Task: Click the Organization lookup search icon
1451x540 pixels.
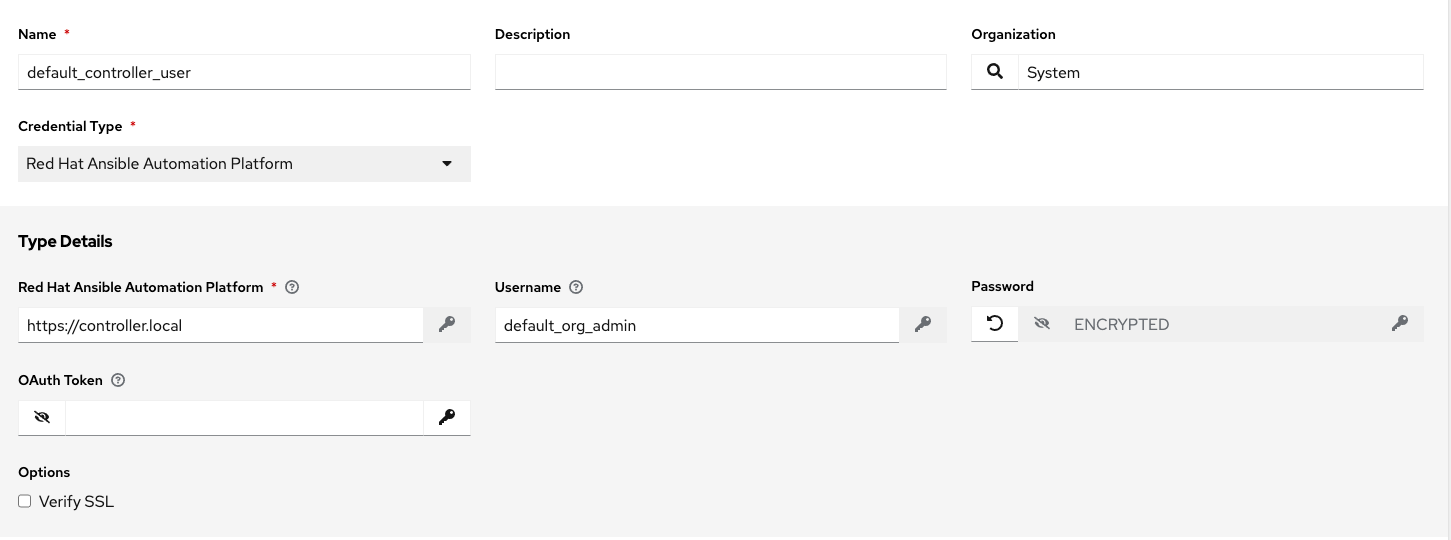Action: [x=994, y=72]
